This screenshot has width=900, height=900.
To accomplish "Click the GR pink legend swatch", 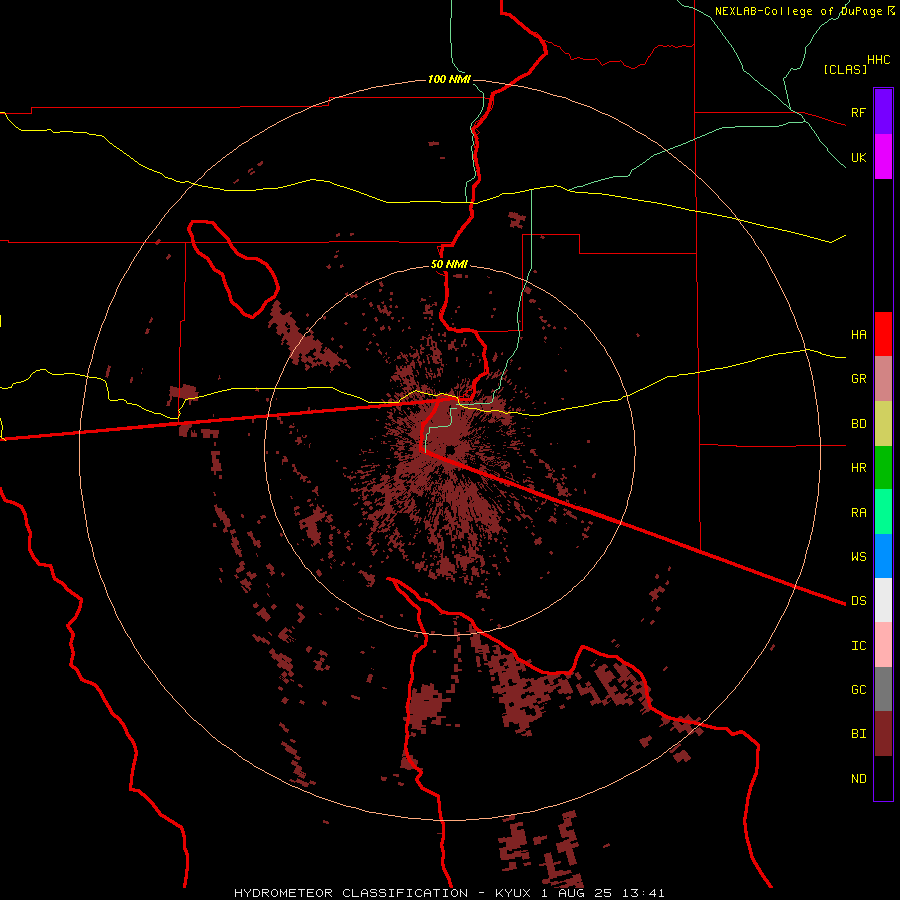I will pos(883,379).
